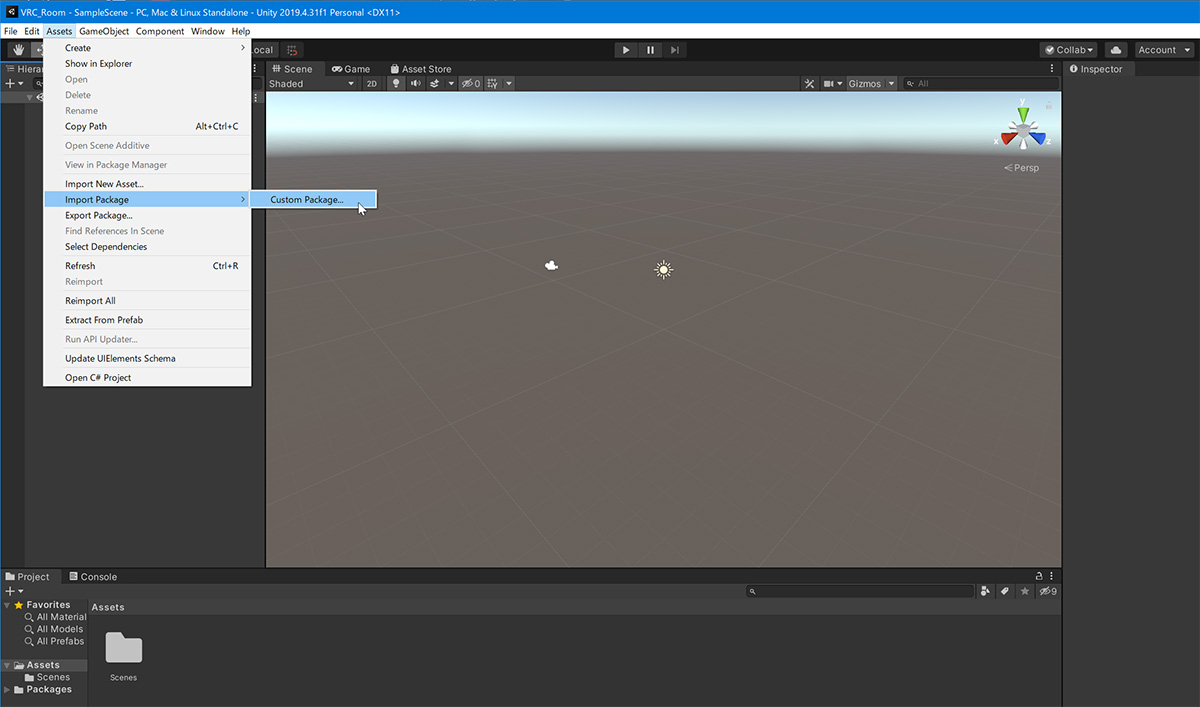The width and height of the screenshot is (1200, 707).
Task: Open the Help menu
Action: pyautogui.click(x=241, y=31)
